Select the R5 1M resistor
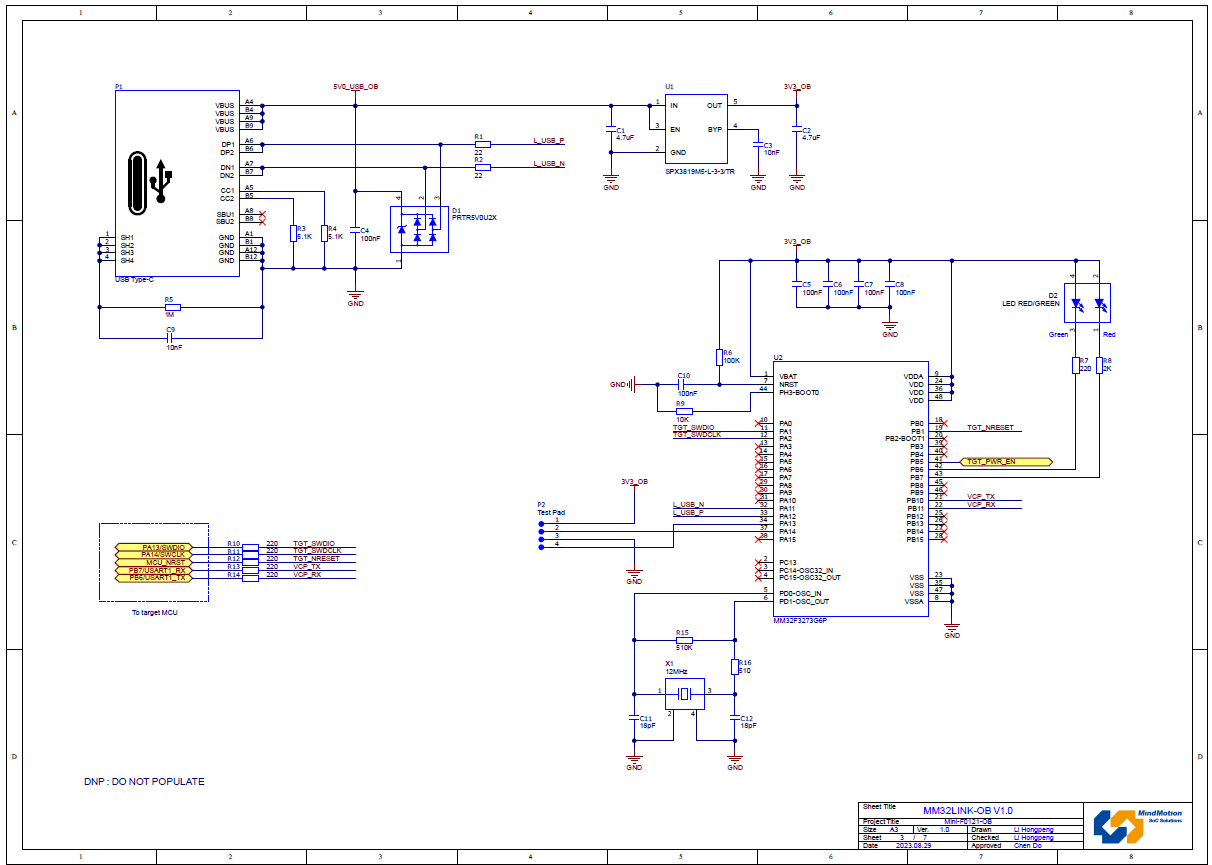This screenshot has width=1212, height=865. click(x=172, y=308)
